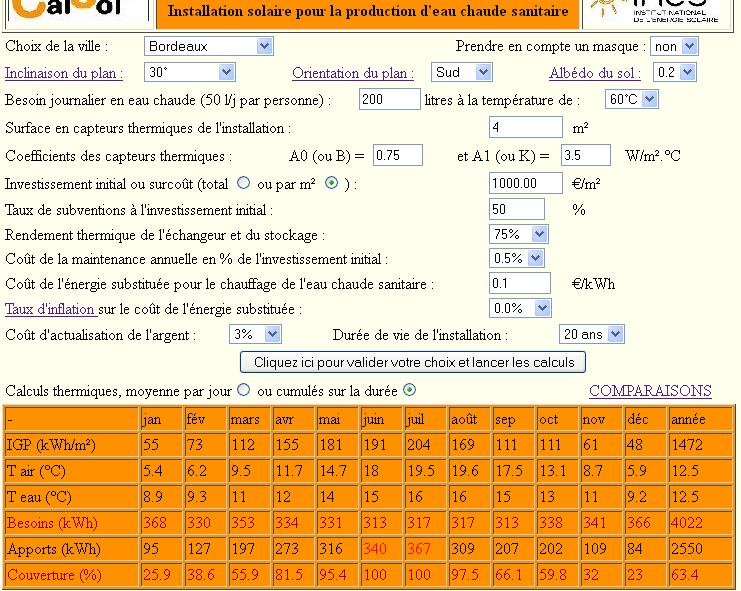741x591 pixels.
Task: Open the albédo dropdown showing 0.2
Action: tap(674, 72)
